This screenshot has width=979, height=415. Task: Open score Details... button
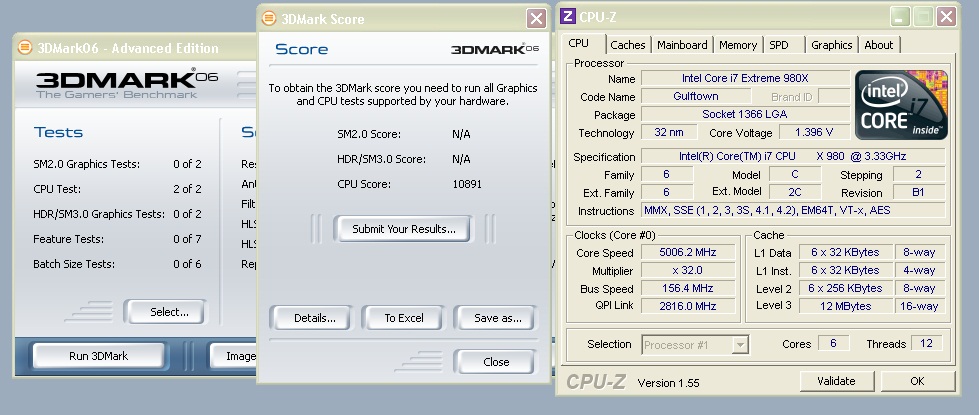click(314, 318)
